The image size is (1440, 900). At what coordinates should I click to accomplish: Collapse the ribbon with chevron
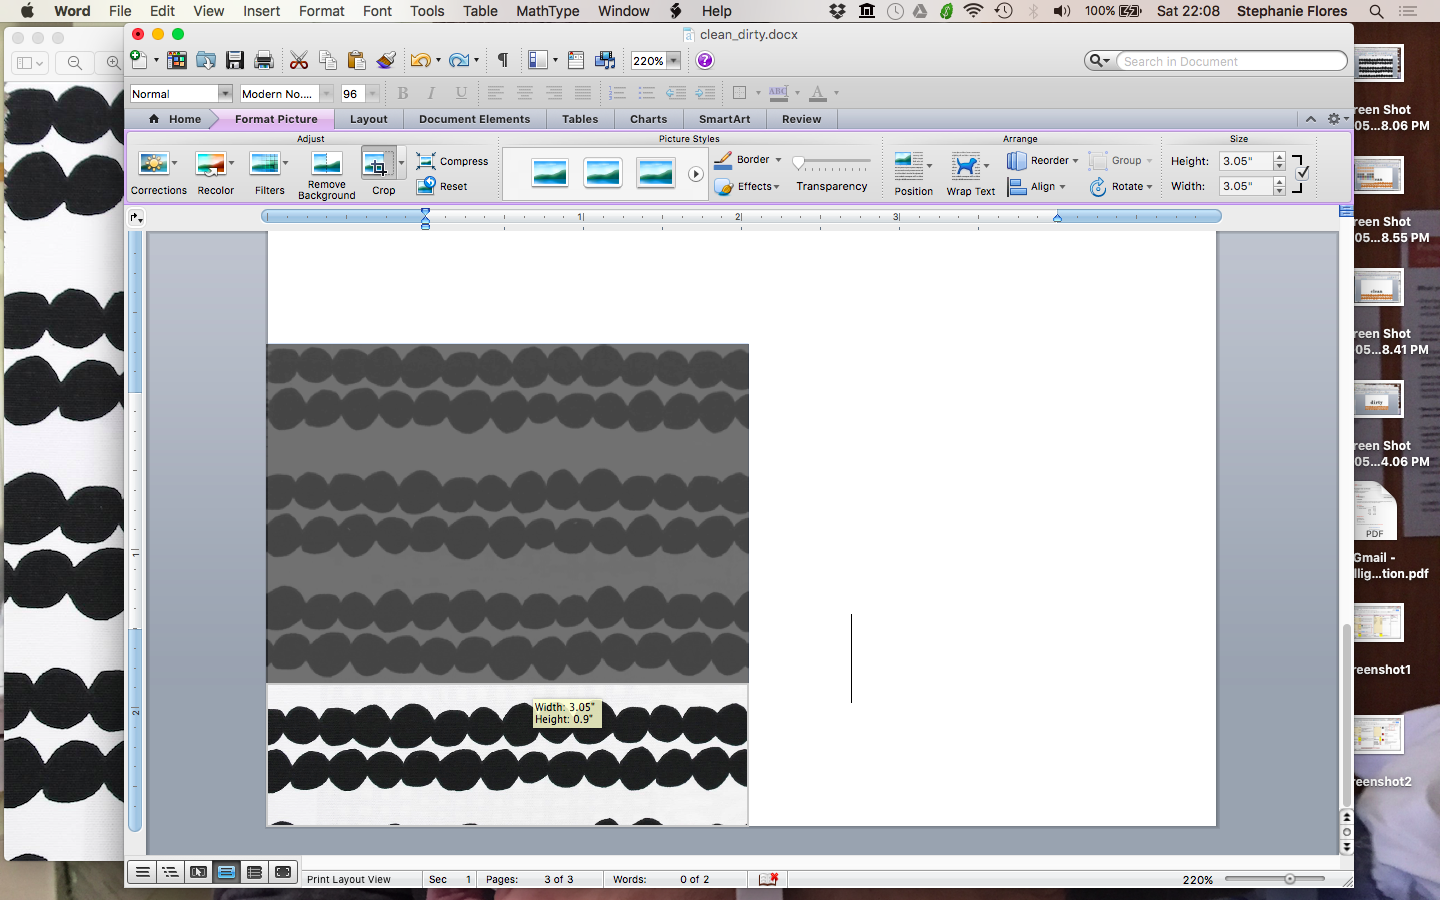click(x=1310, y=119)
